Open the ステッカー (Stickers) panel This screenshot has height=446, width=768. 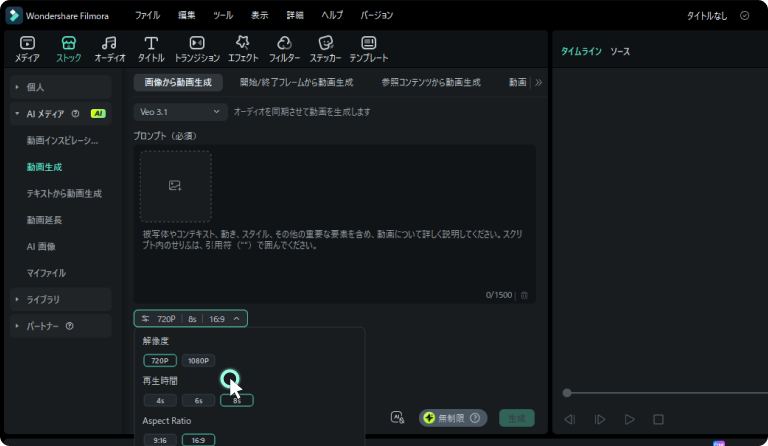(325, 49)
